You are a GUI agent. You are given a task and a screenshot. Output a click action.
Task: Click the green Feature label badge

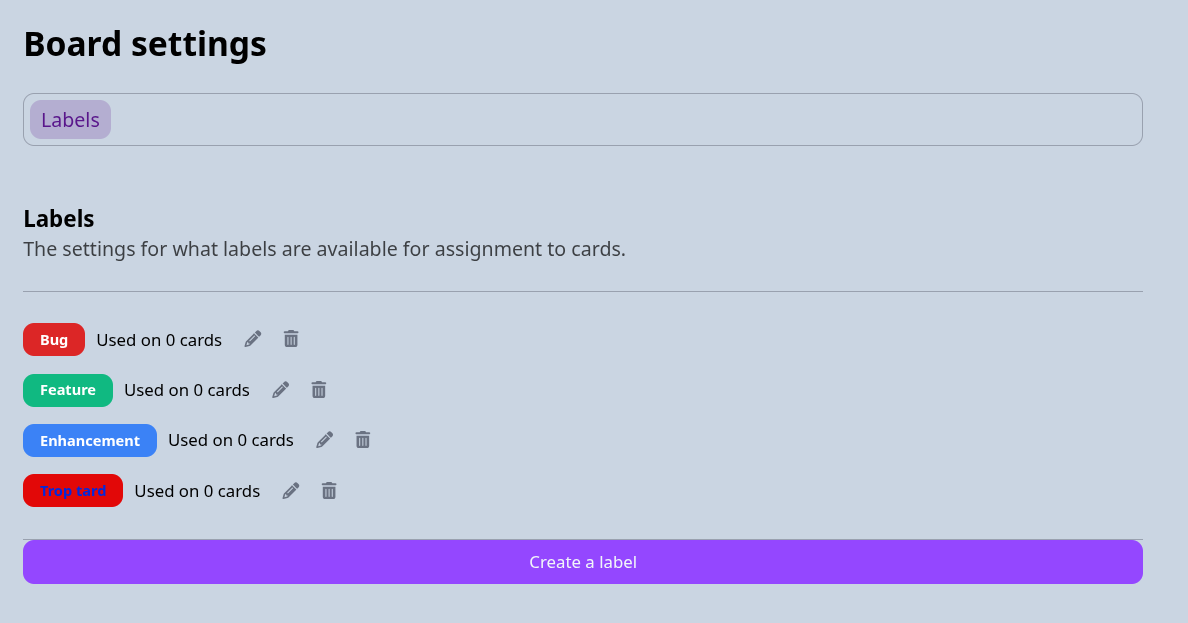pyautogui.click(x=68, y=390)
